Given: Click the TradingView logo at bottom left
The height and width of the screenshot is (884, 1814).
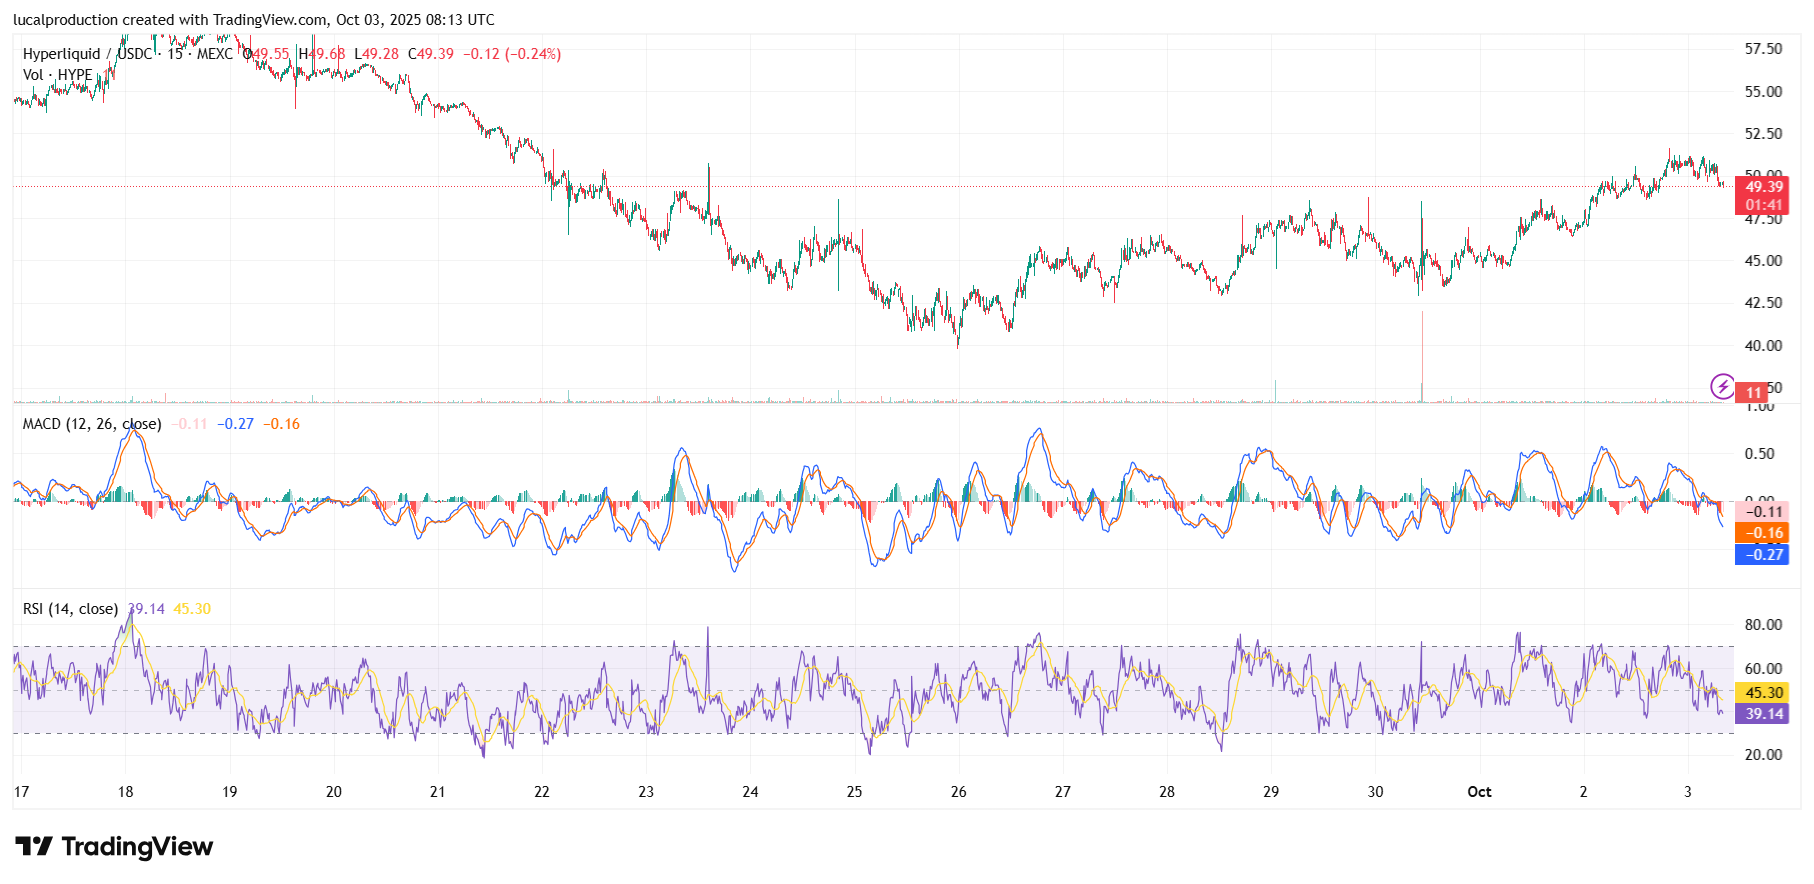Looking at the screenshot, I should pyautogui.click(x=114, y=847).
